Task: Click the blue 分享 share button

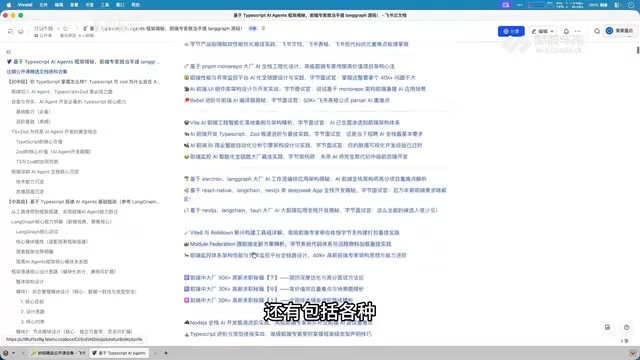Action: [511, 31]
